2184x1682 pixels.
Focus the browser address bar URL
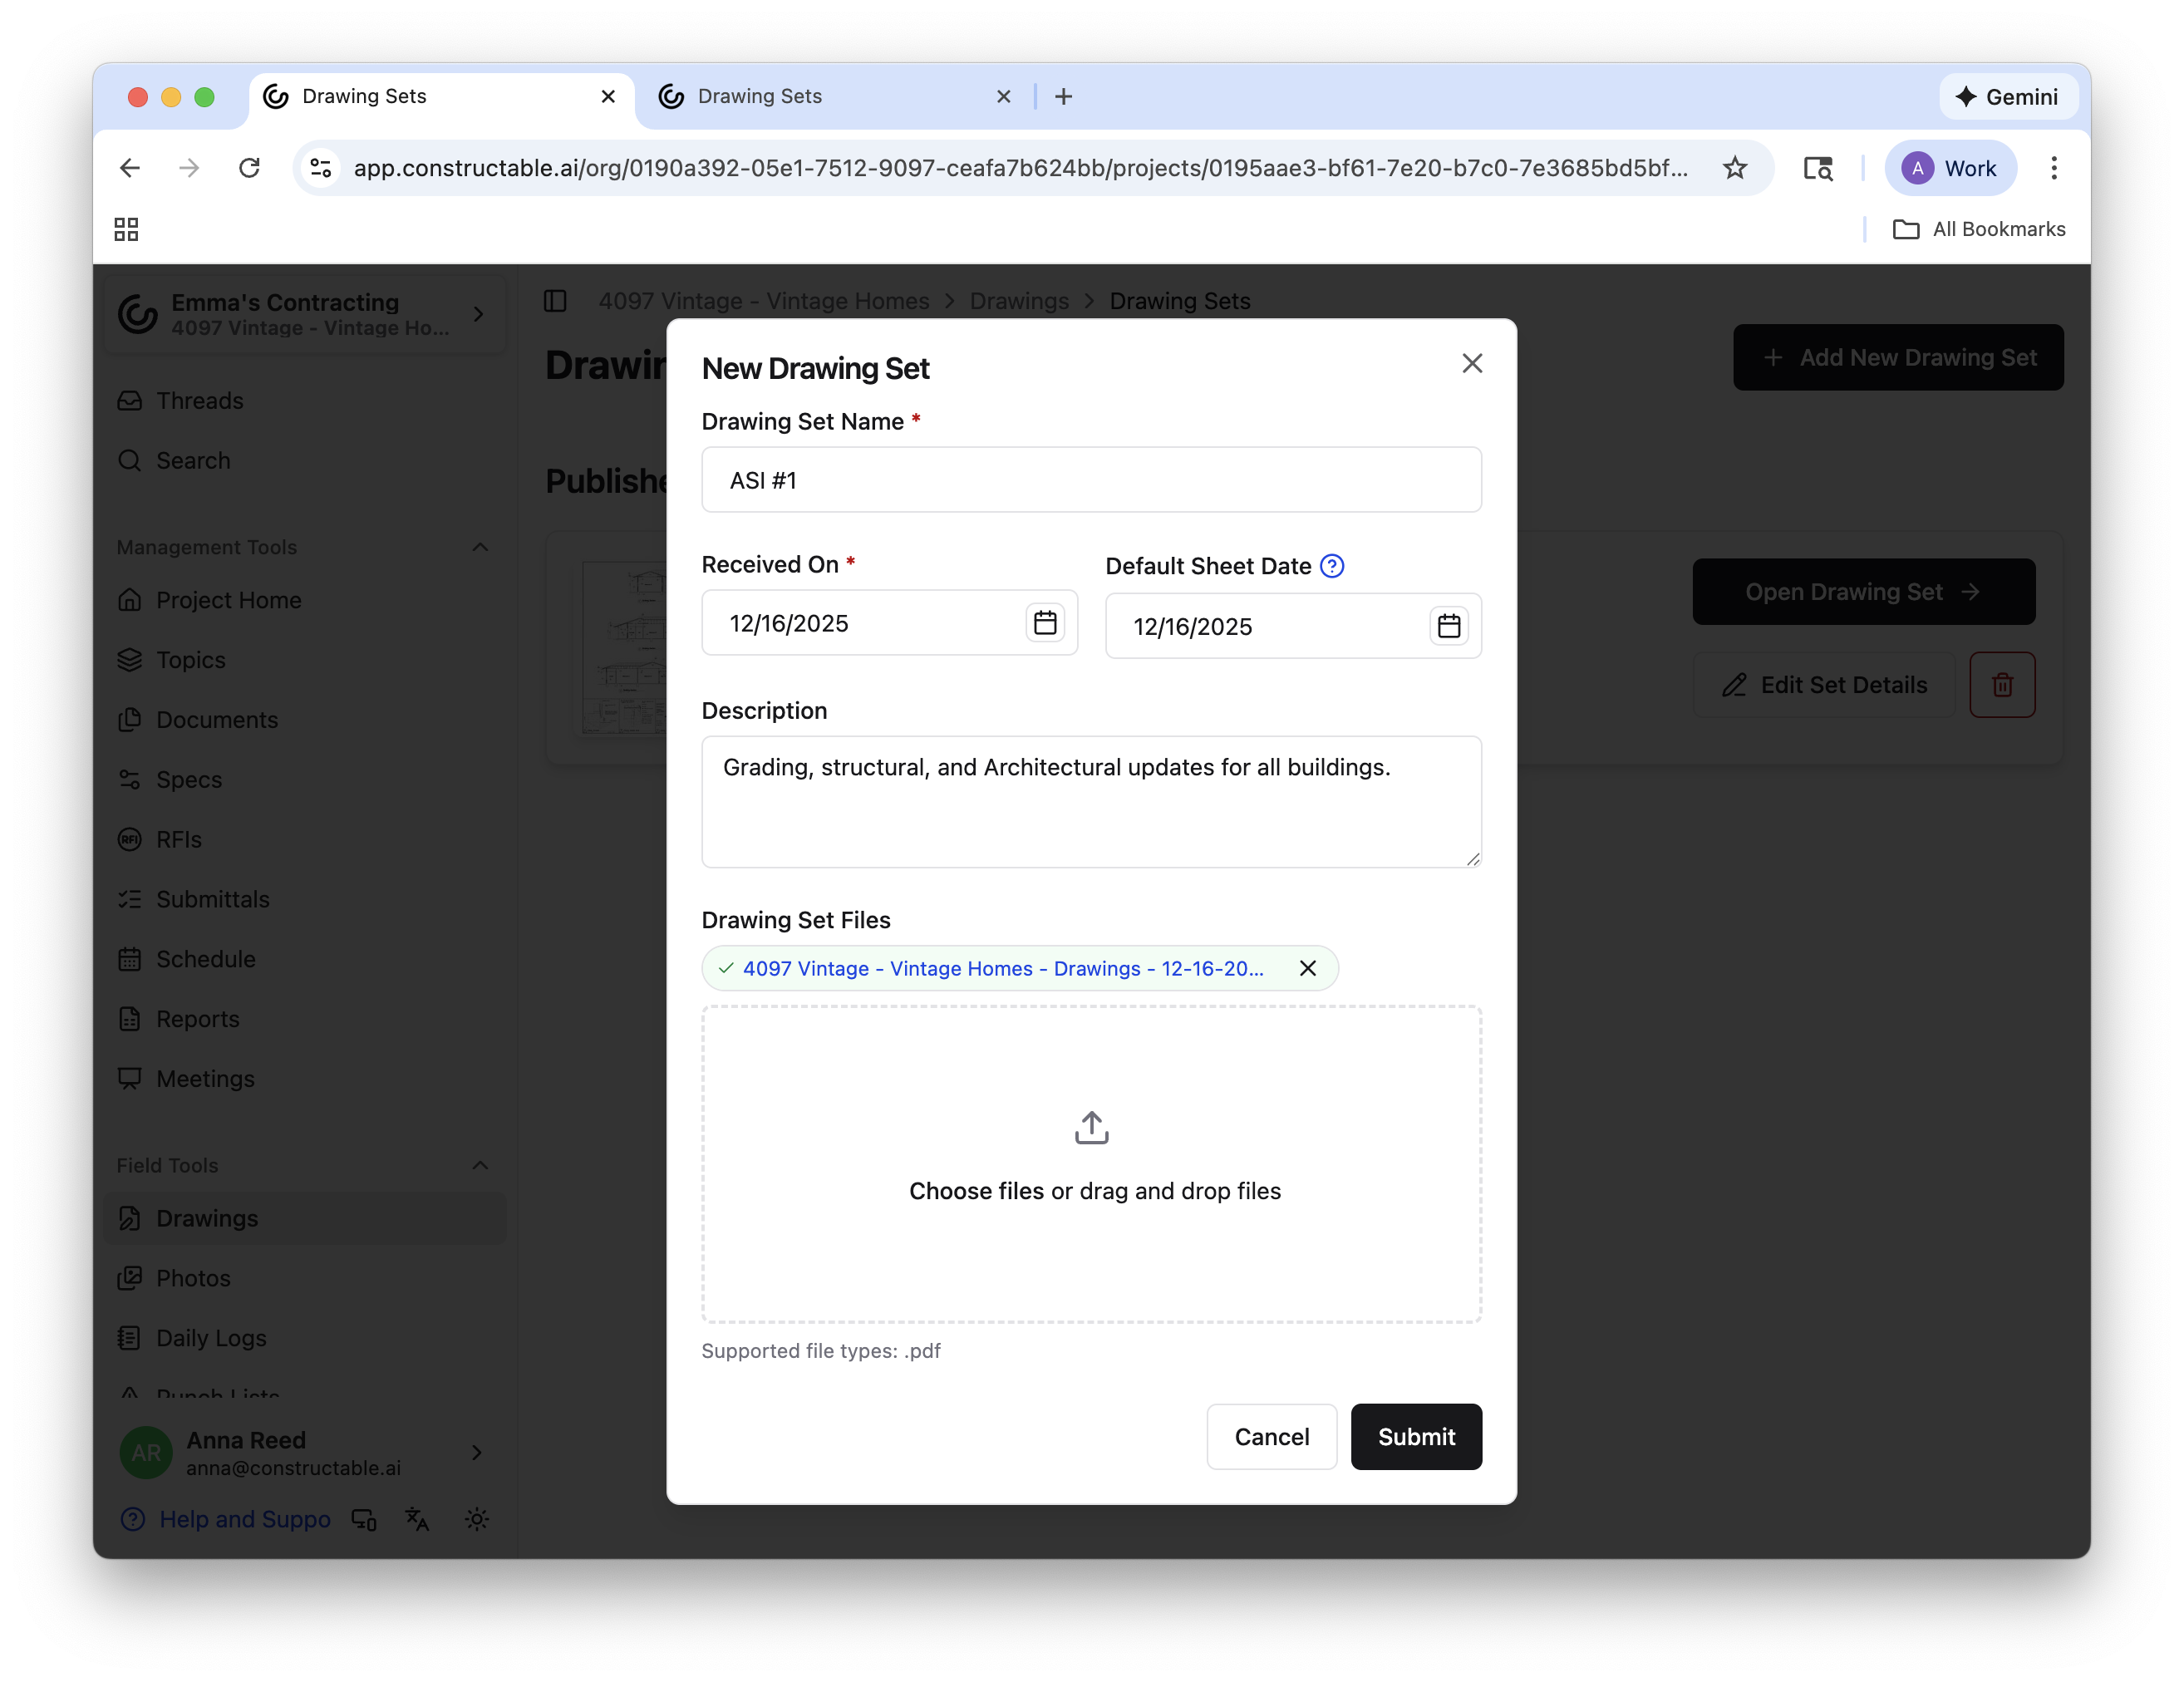coord(1020,168)
